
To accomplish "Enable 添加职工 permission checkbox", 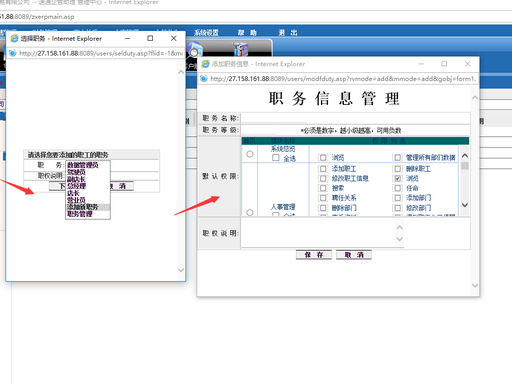I will click(x=323, y=169).
